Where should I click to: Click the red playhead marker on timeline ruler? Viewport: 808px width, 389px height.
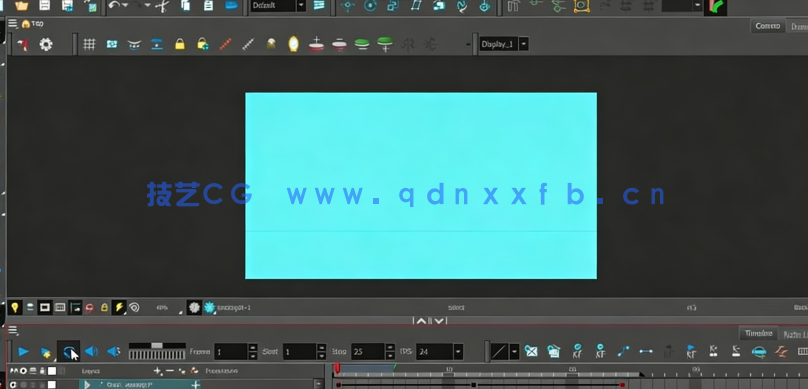click(337, 367)
